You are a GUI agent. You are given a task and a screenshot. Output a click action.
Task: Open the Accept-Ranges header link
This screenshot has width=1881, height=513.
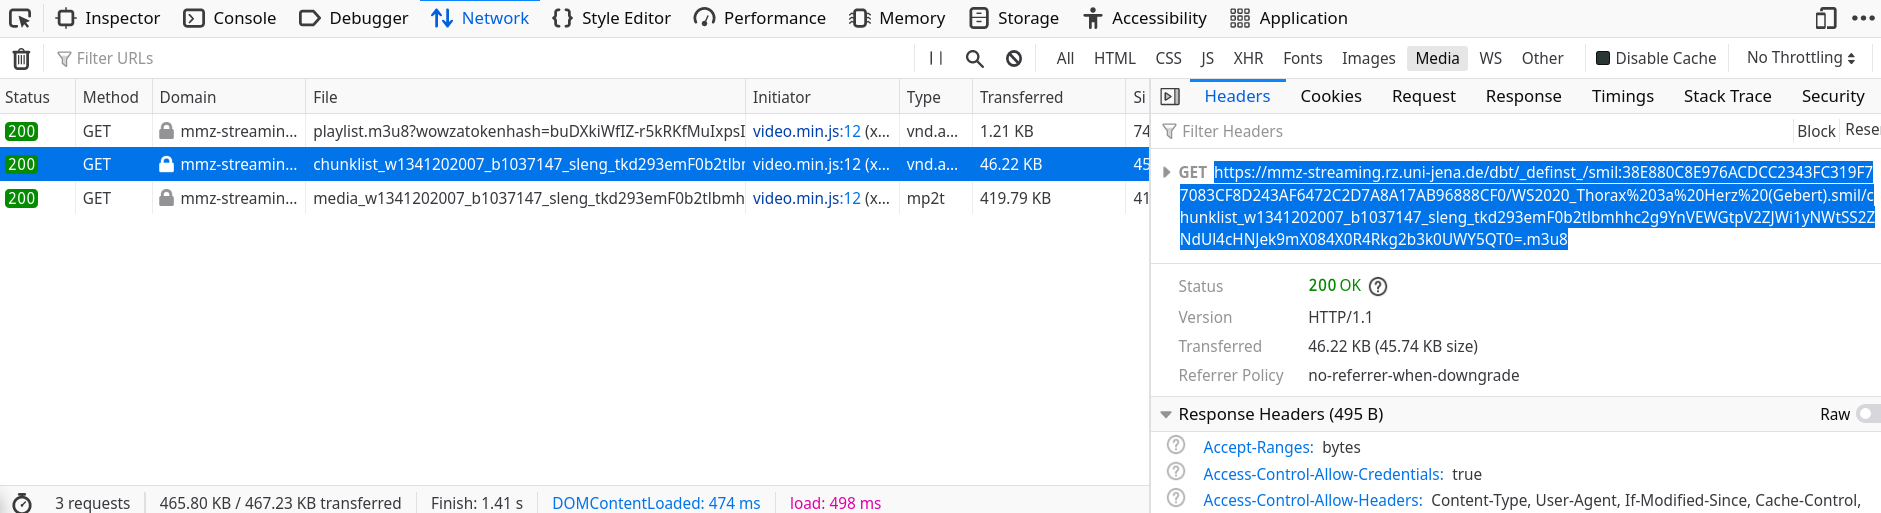point(1257,447)
